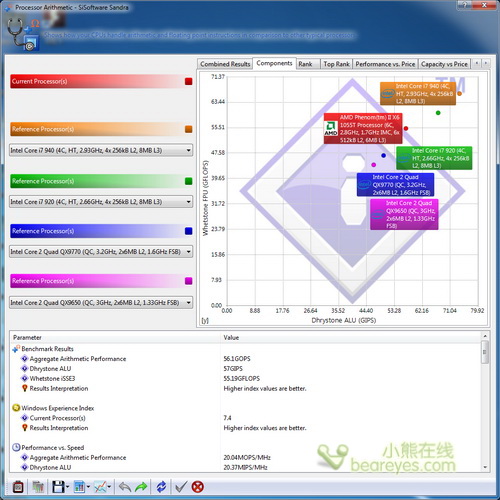Open the arrow beside the floppy disk icon
500x500 pixels.
point(68,487)
